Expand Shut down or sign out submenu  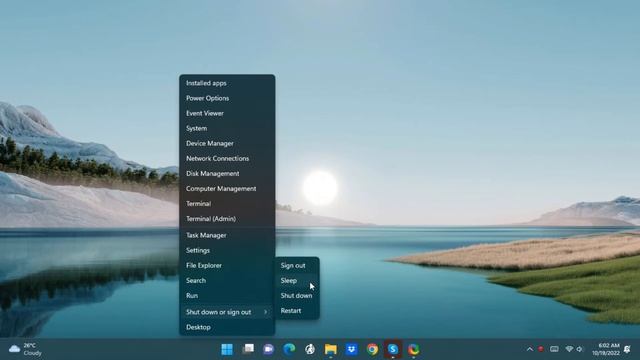[227, 312]
